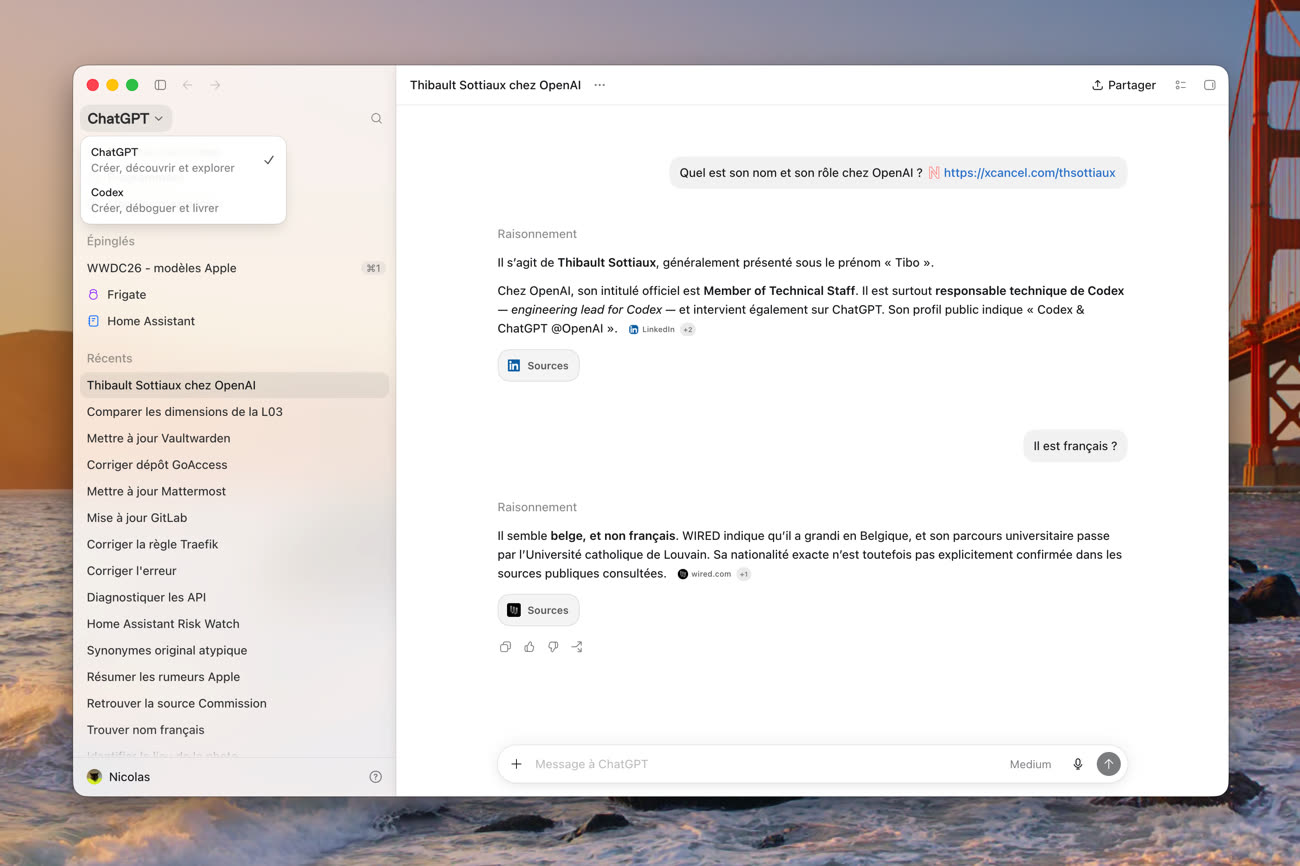This screenshot has width=1300, height=866.
Task: Switch to Codex in the menu
Action: [183, 200]
